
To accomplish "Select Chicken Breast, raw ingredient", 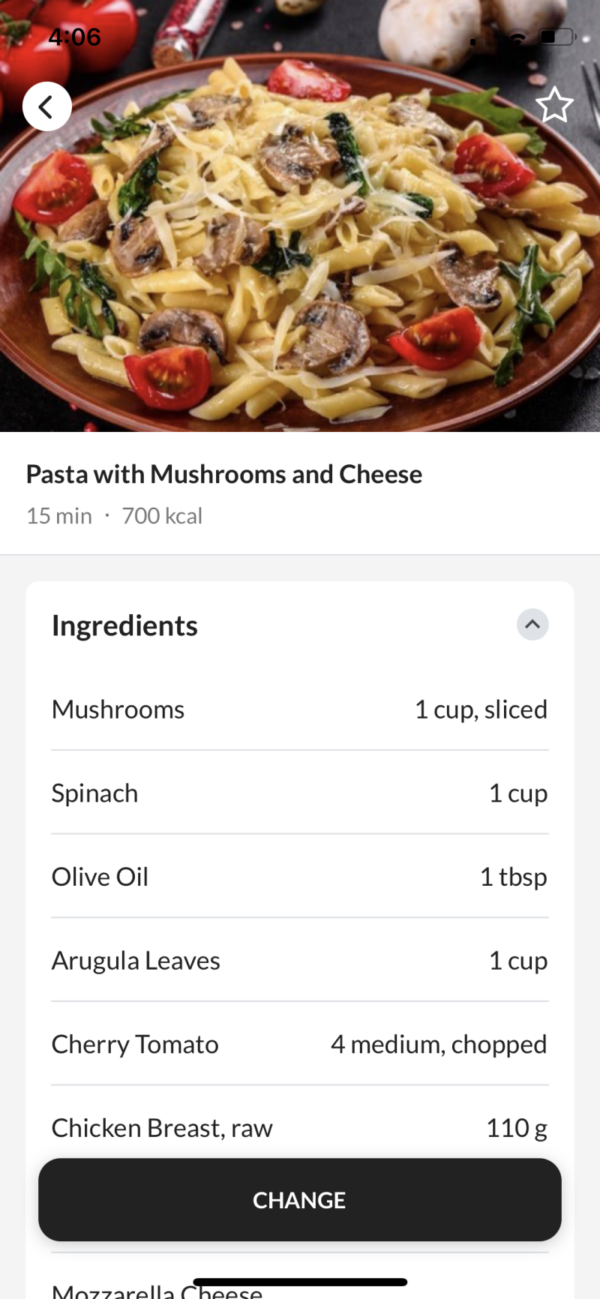I will click(300, 1128).
